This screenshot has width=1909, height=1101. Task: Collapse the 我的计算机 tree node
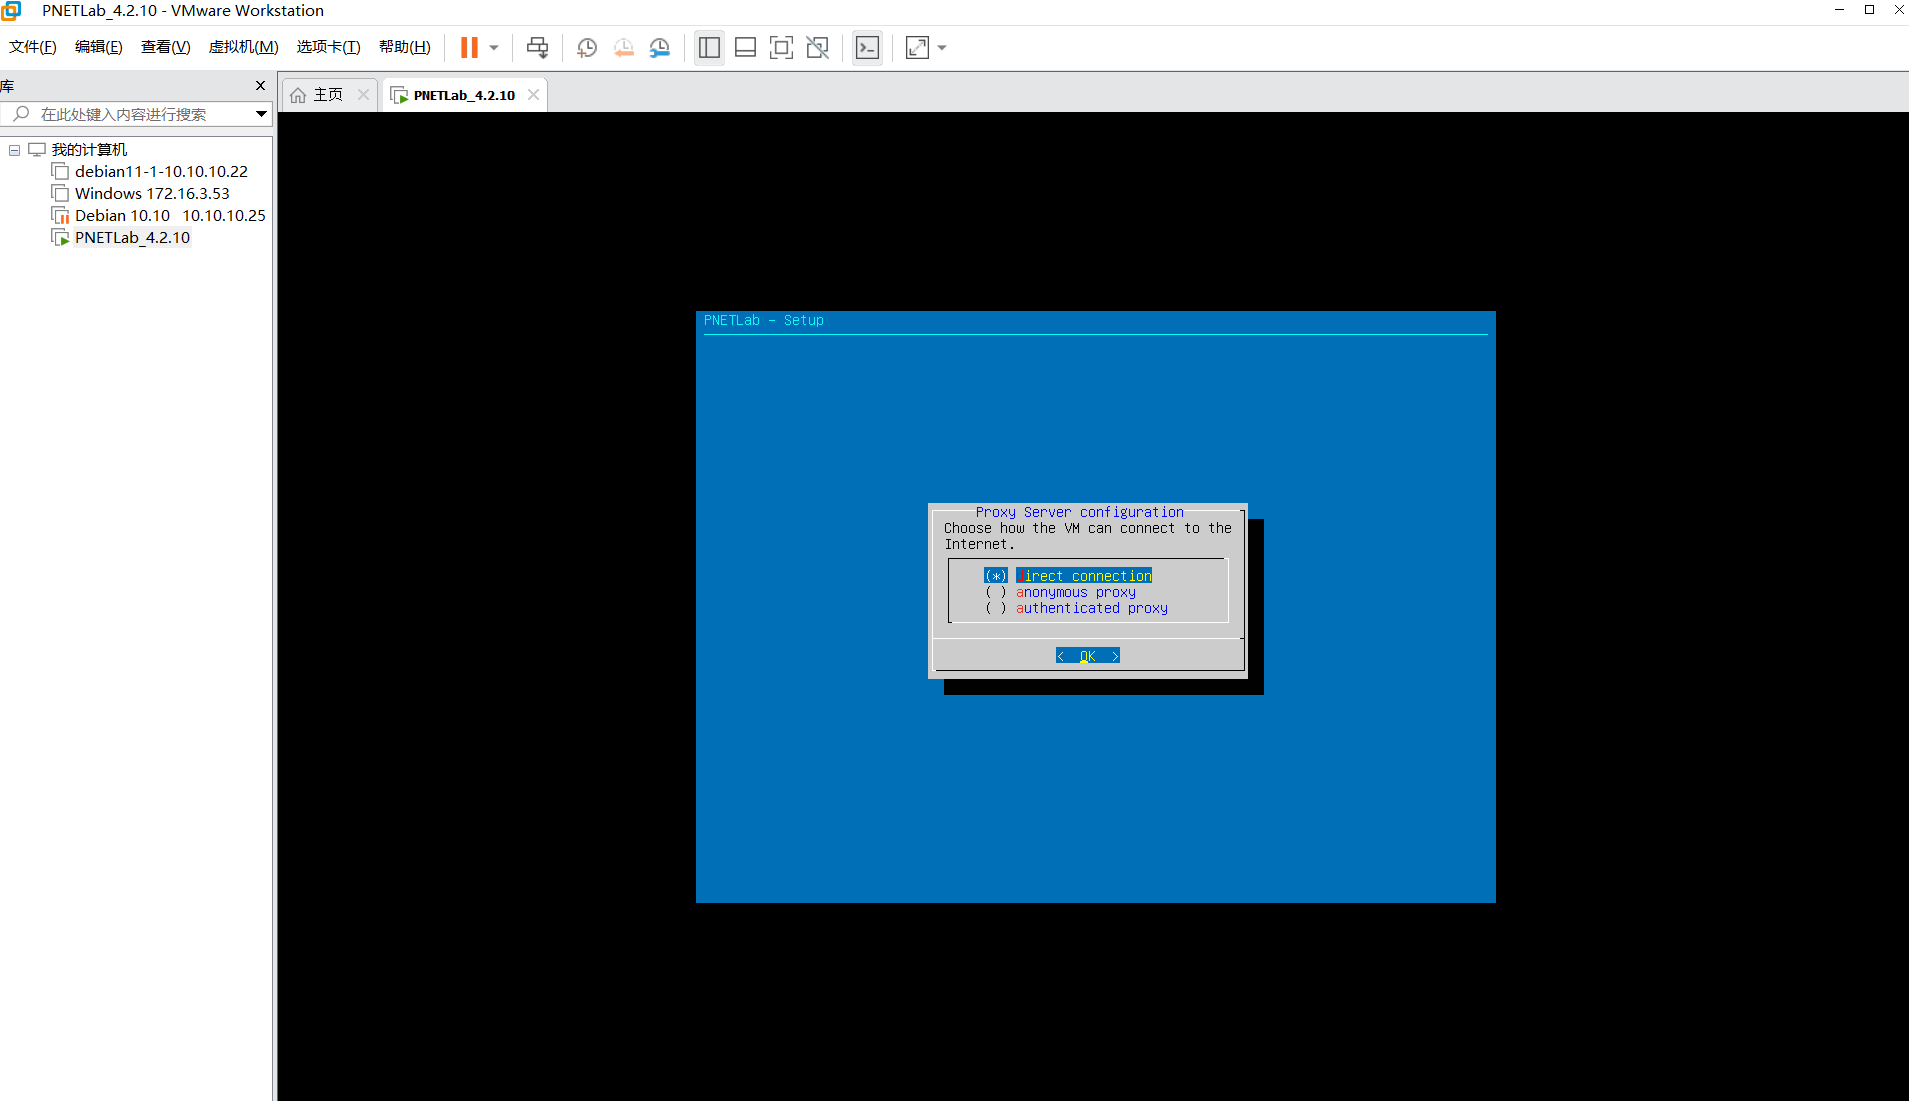15,150
